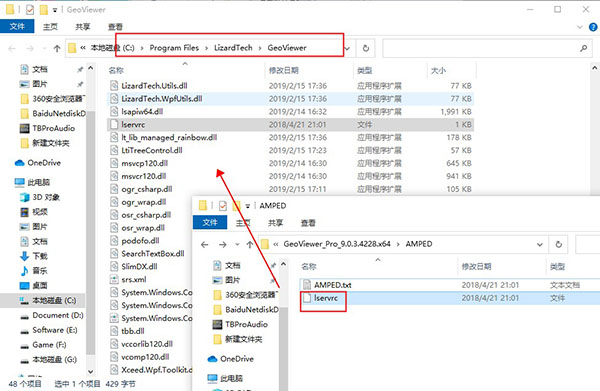600x391 pixels.
Task: Expand the AMPED address bar history dropdown
Action: 540,244
